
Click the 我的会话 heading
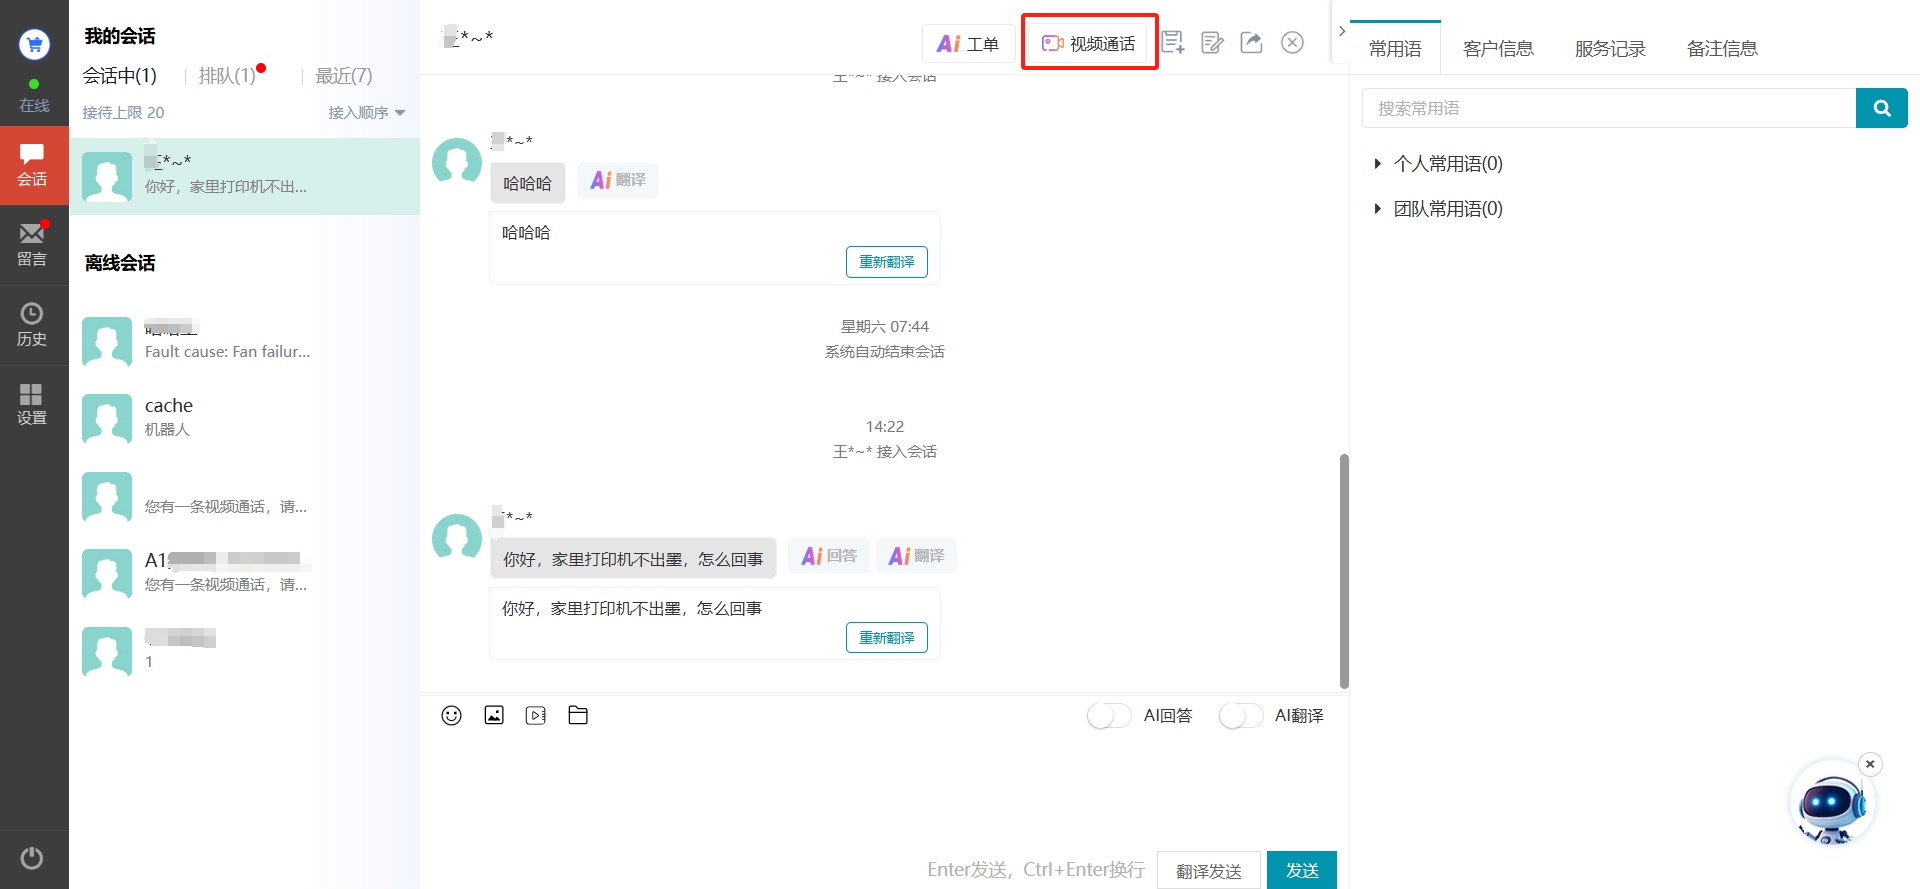click(x=120, y=36)
